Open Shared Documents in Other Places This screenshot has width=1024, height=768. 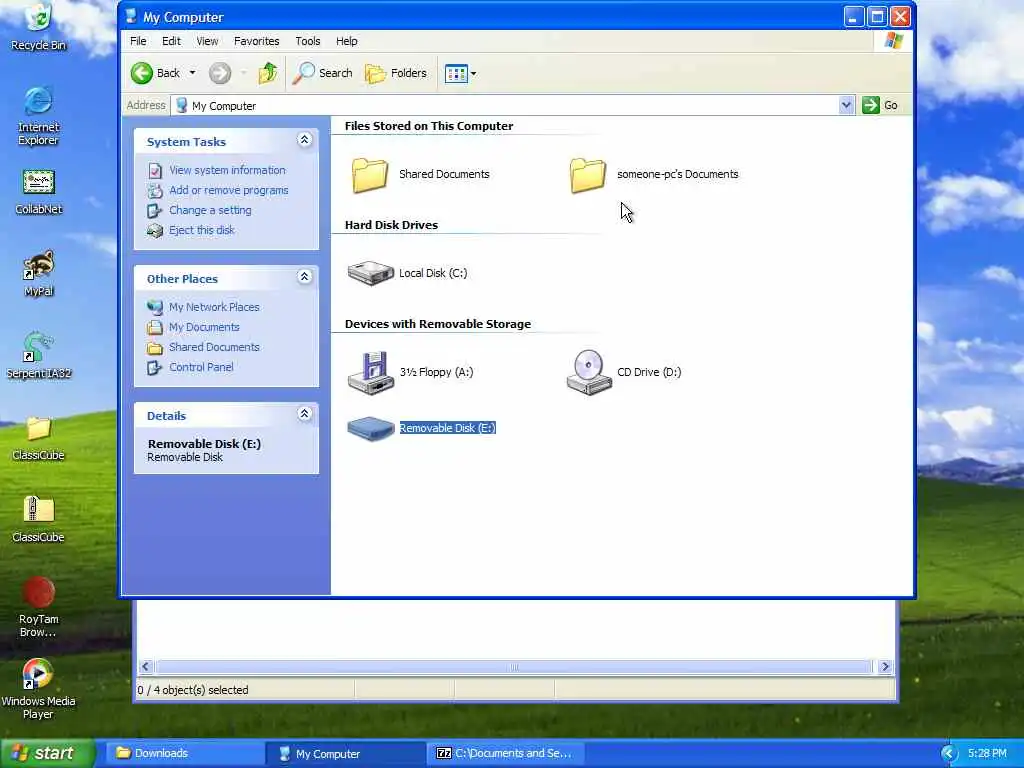point(214,347)
